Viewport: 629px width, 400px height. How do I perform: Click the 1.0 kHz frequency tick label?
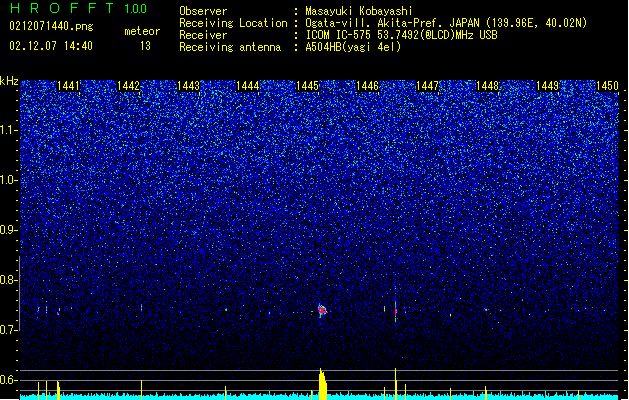coord(9,180)
